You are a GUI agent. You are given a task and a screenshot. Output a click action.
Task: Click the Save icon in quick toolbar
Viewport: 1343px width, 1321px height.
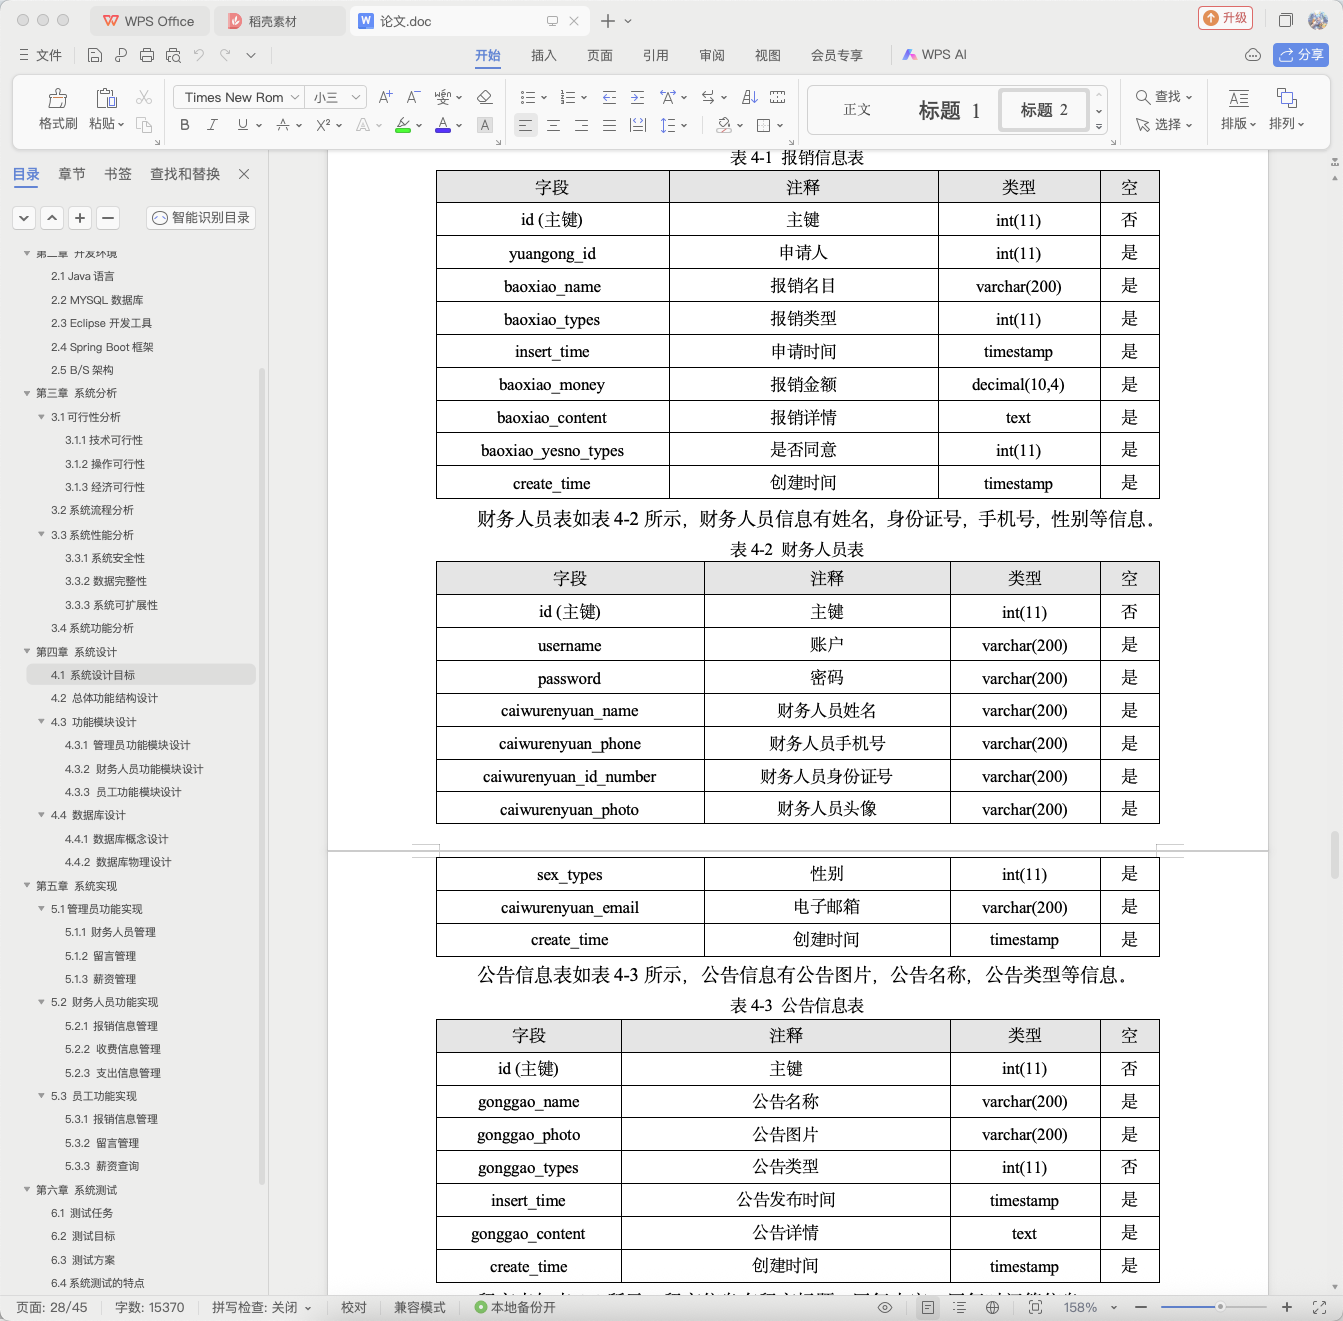click(x=95, y=55)
